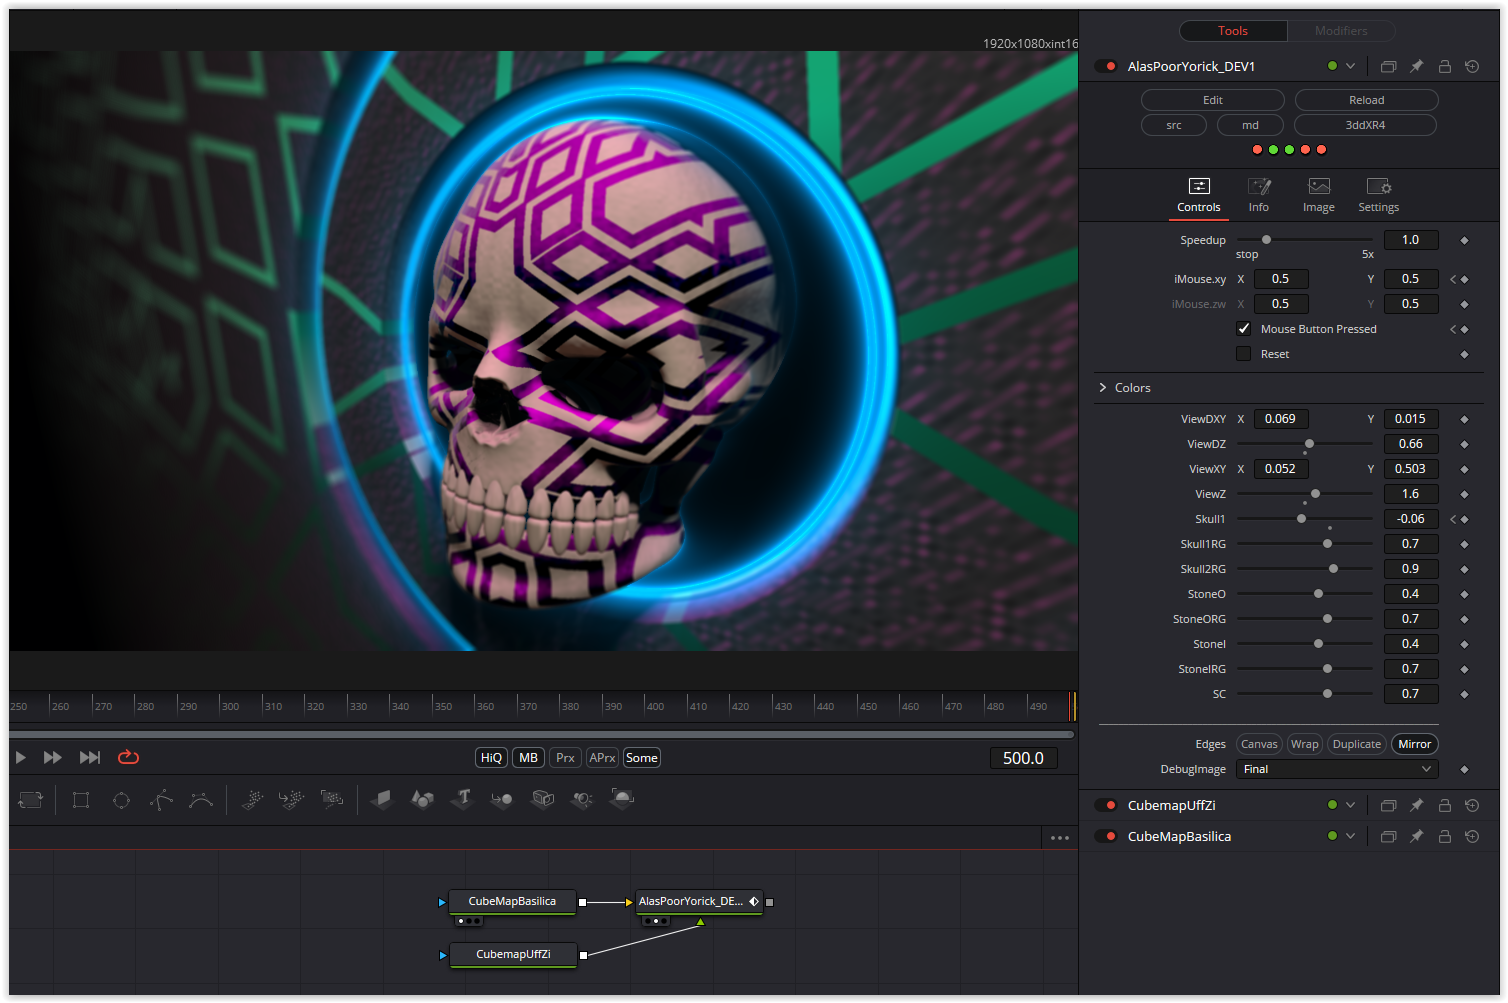Toggle Prx proxy mode
This screenshot has width=1508, height=1003.
(565, 758)
